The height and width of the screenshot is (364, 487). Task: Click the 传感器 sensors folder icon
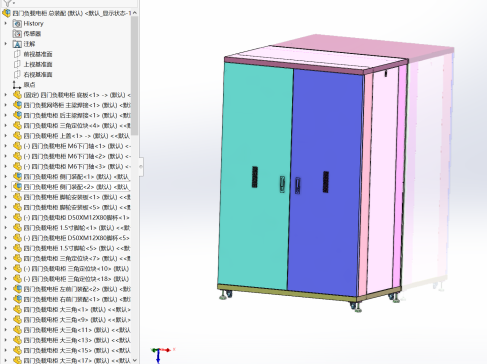17,34
